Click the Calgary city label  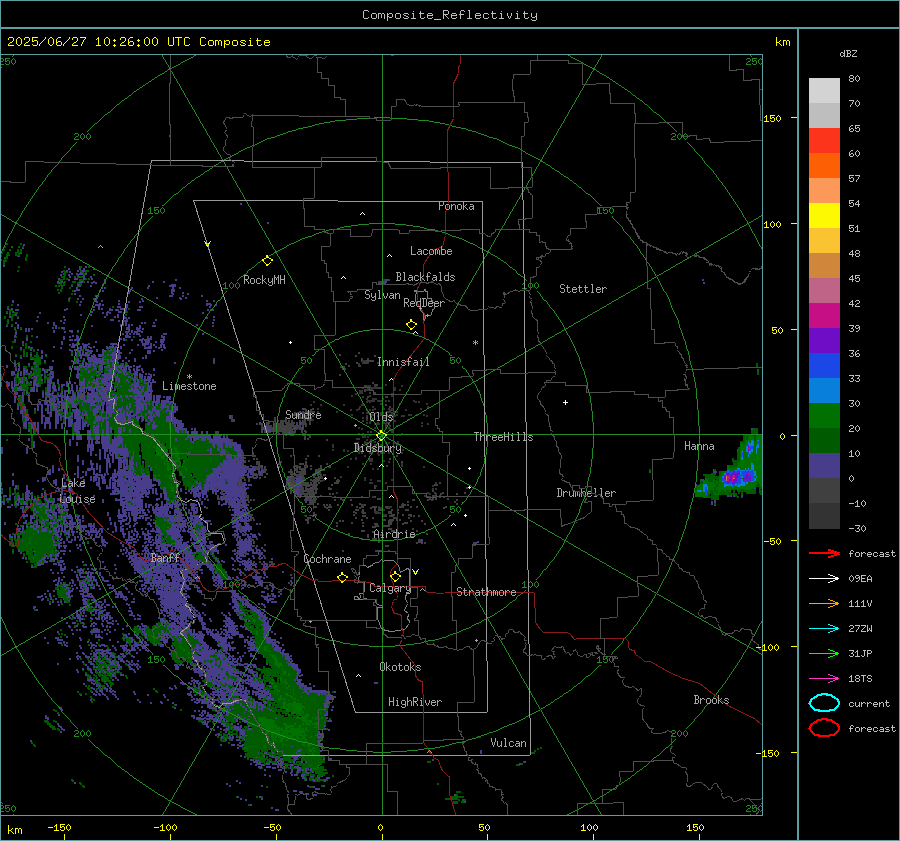point(390,588)
